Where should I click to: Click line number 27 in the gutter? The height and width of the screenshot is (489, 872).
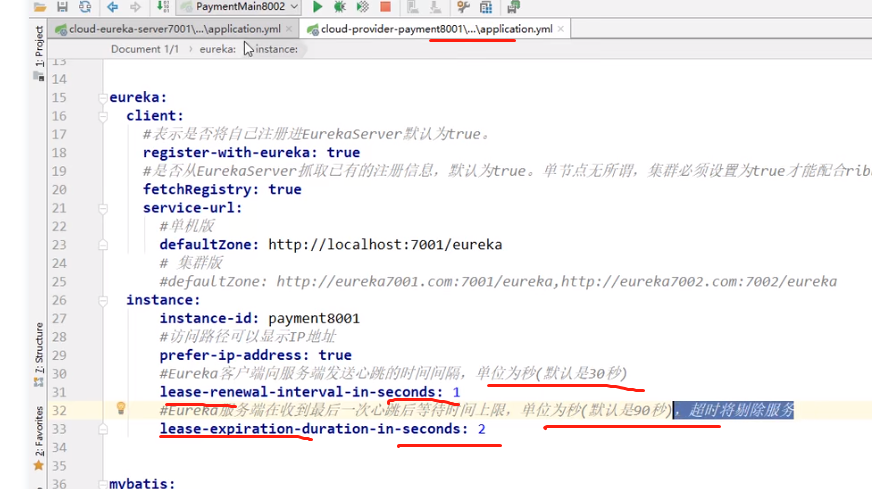coord(59,319)
